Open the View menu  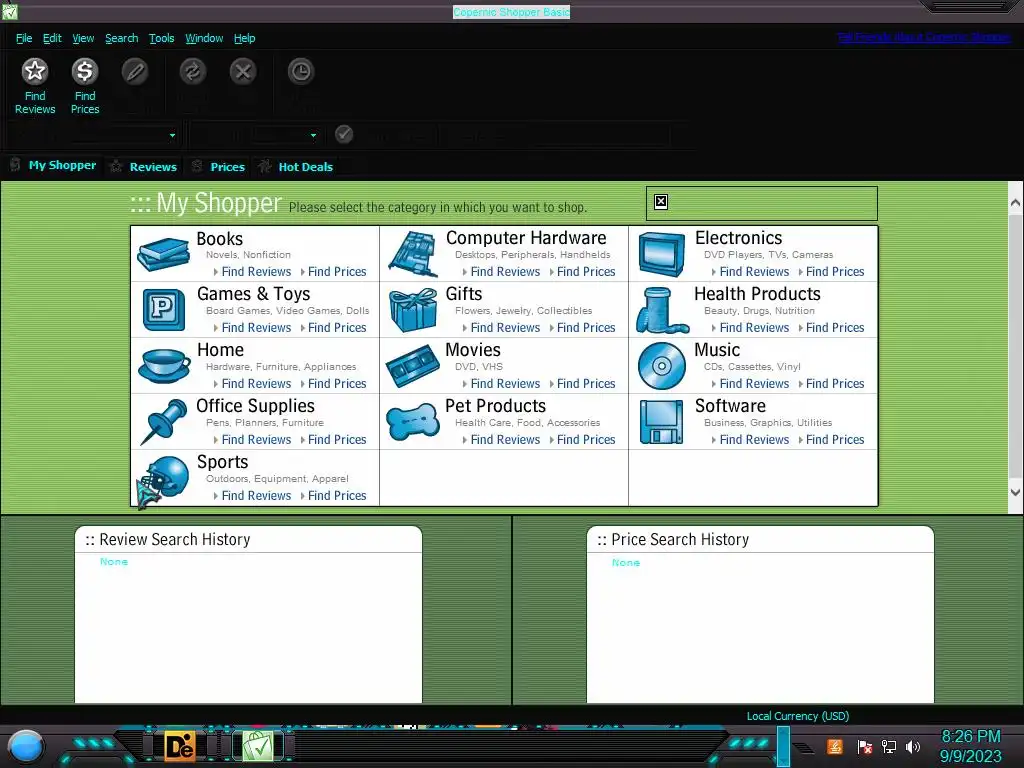point(83,38)
